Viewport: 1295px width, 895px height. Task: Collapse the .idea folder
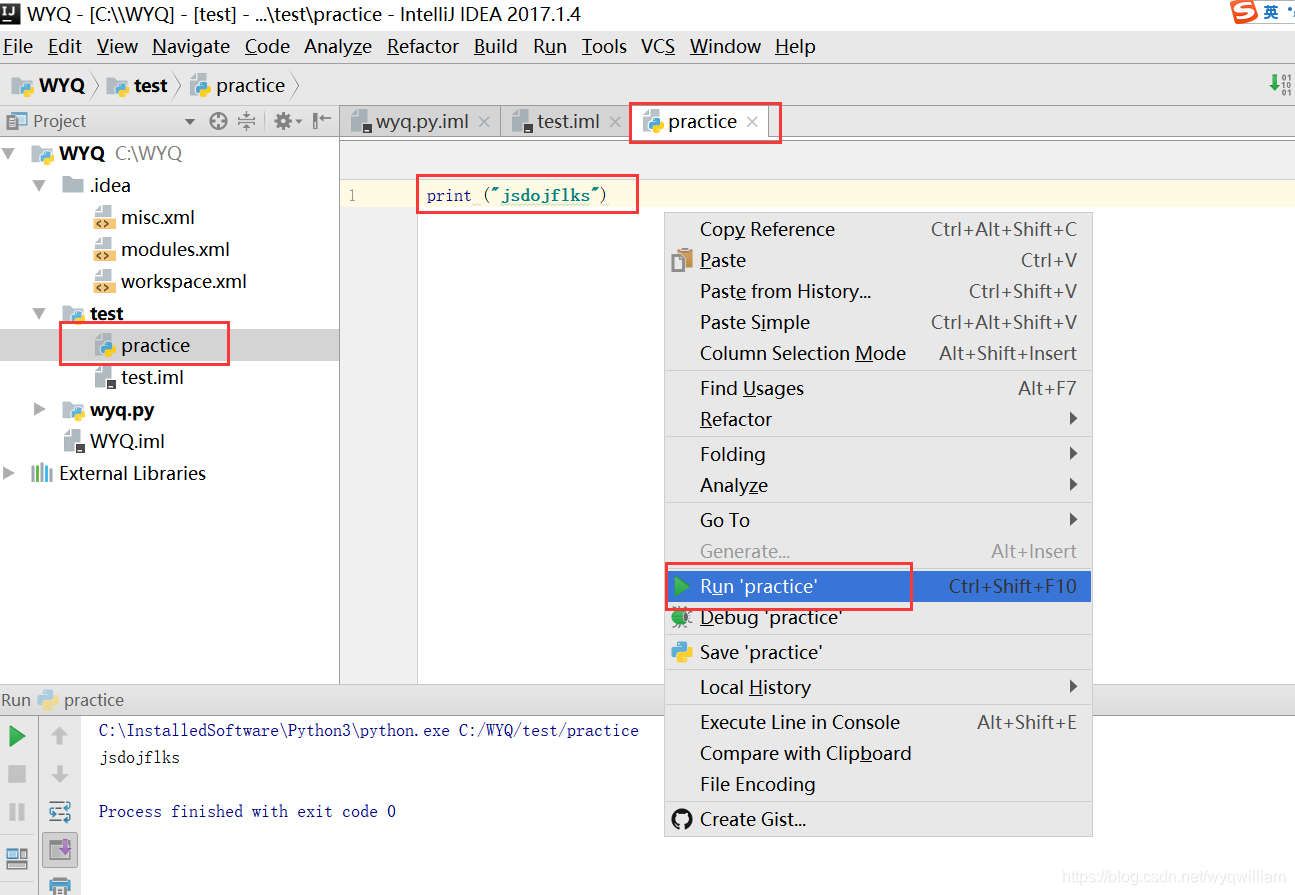(x=39, y=186)
